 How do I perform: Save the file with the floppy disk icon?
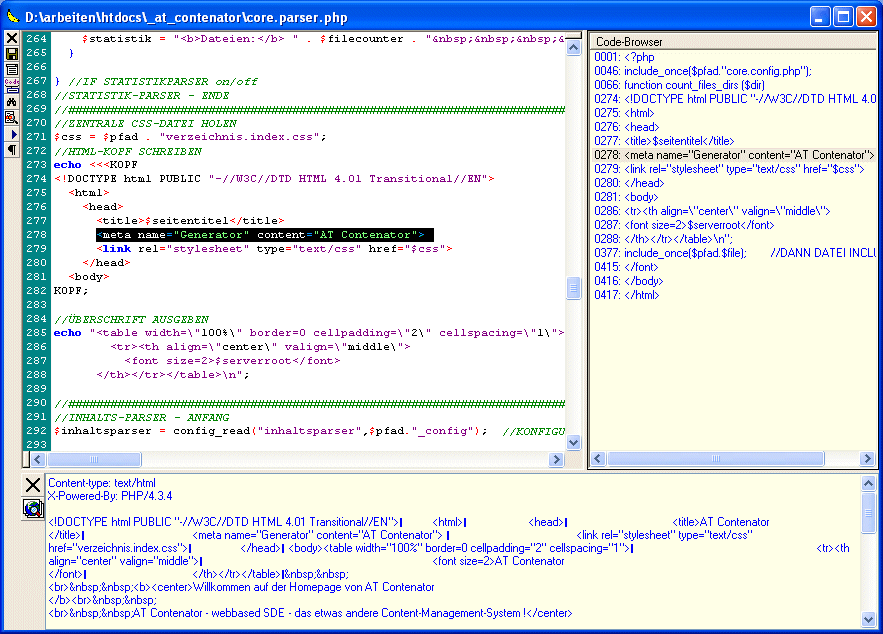coord(12,54)
